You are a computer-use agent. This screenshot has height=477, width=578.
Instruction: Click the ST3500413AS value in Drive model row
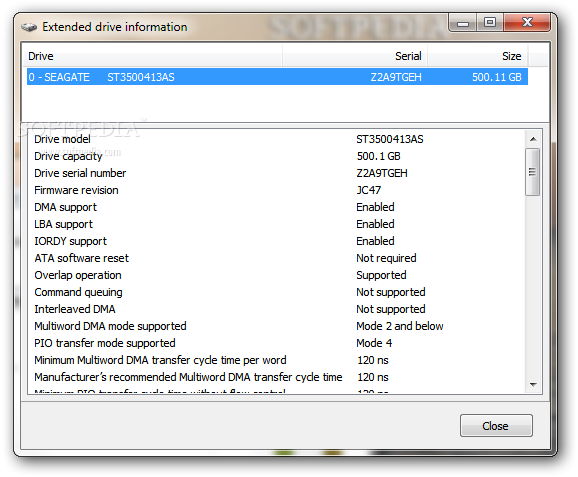[390, 139]
